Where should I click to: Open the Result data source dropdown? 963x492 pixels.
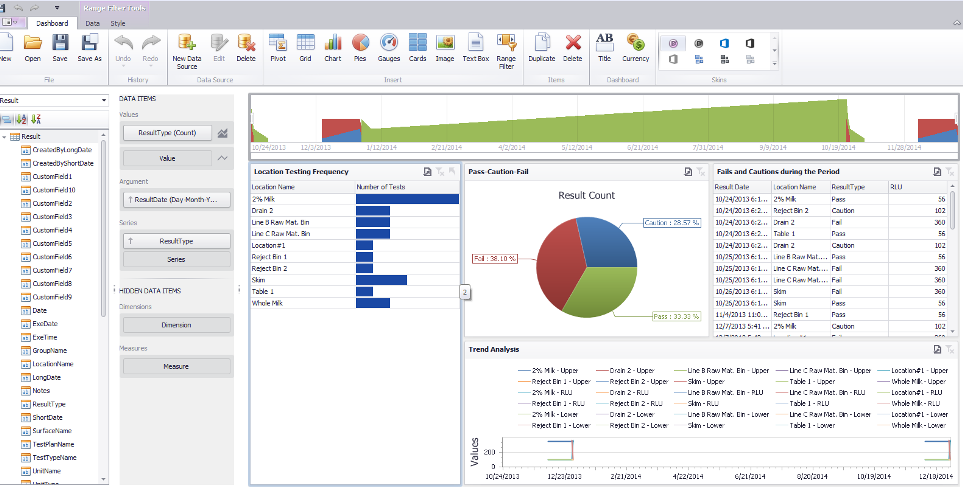(103, 100)
